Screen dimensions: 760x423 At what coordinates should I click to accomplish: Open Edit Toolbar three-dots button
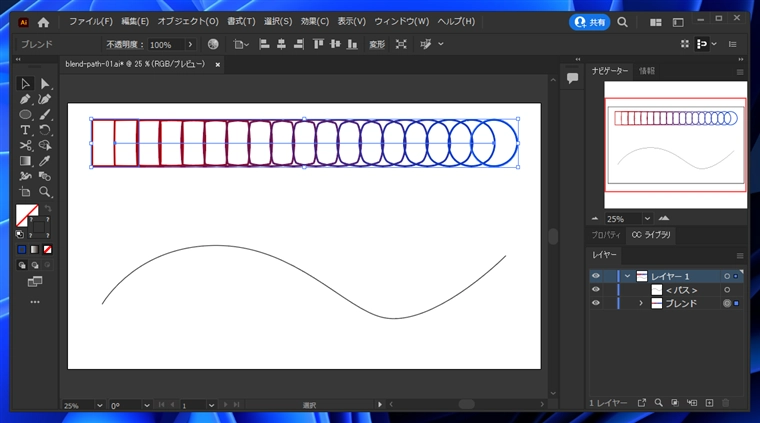click(x=35, y=302)
